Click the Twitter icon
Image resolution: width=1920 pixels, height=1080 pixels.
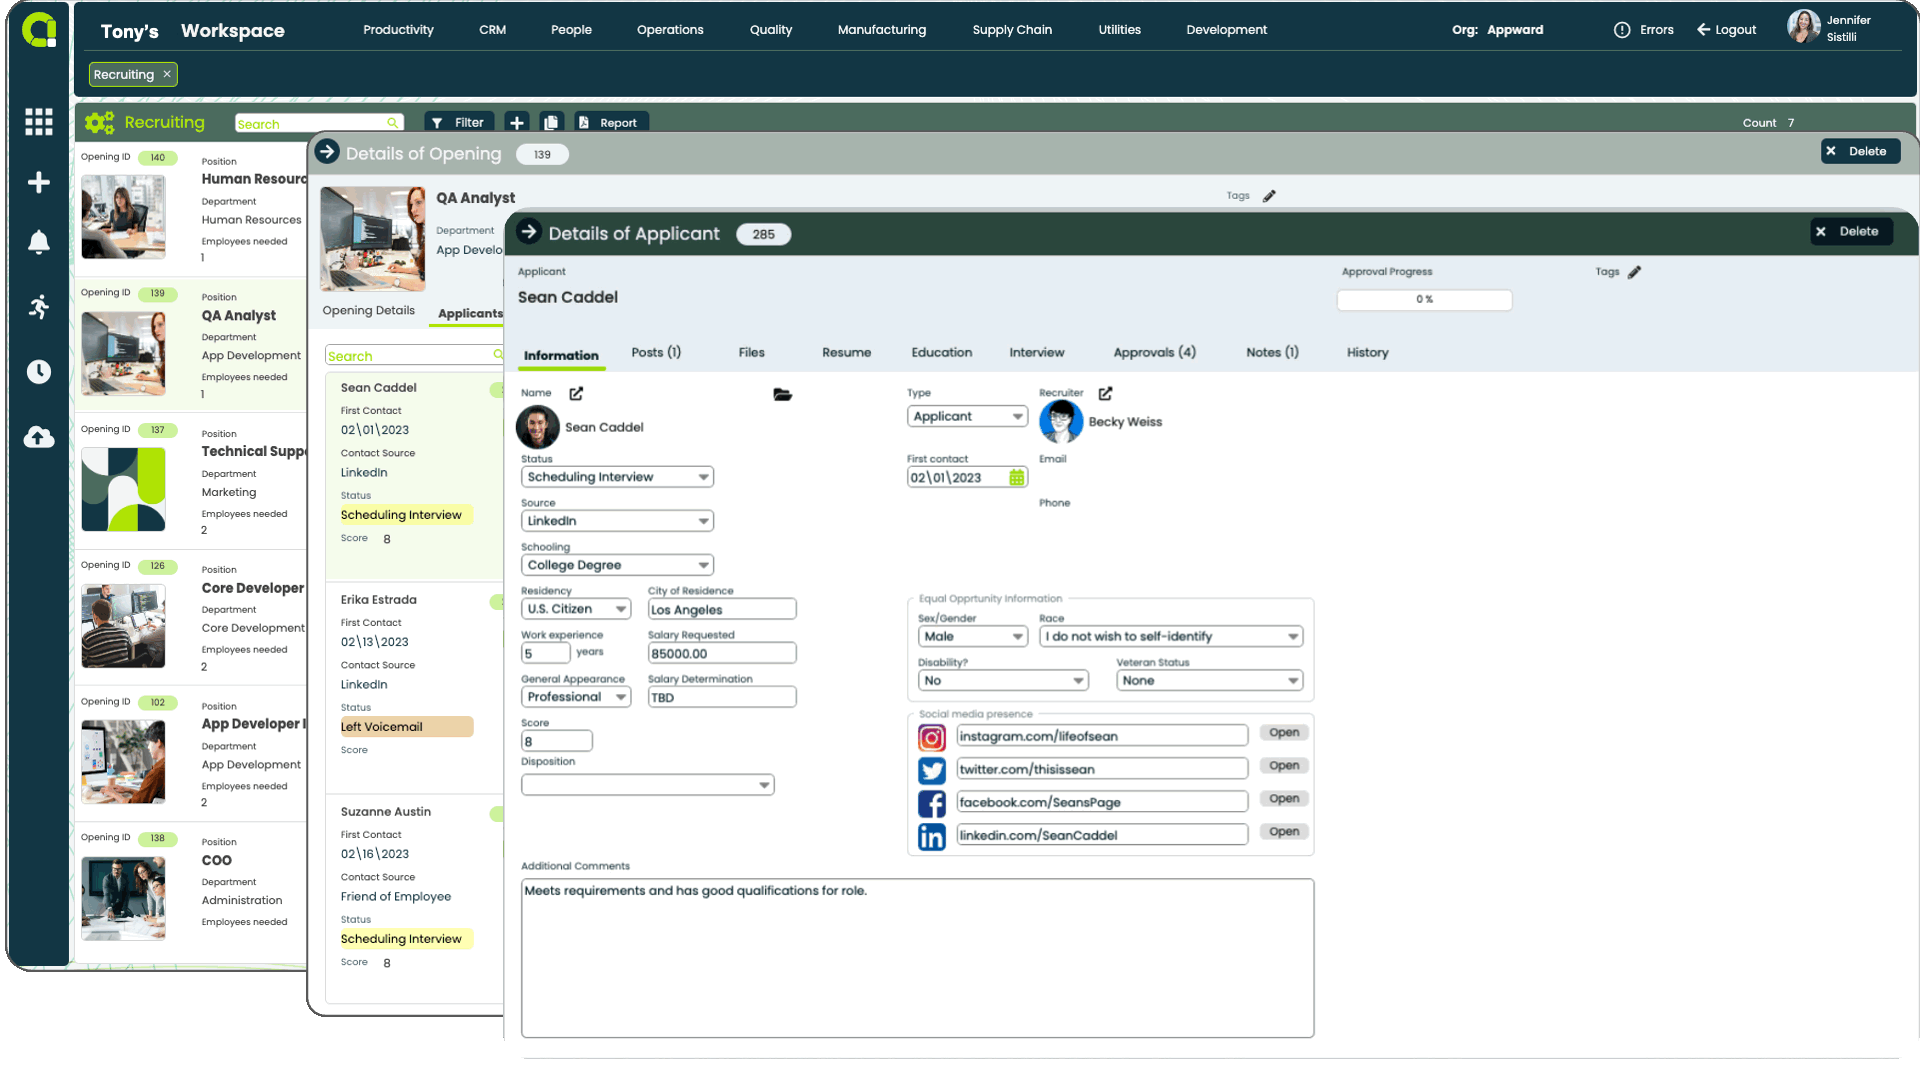click(x=932, y=771)
